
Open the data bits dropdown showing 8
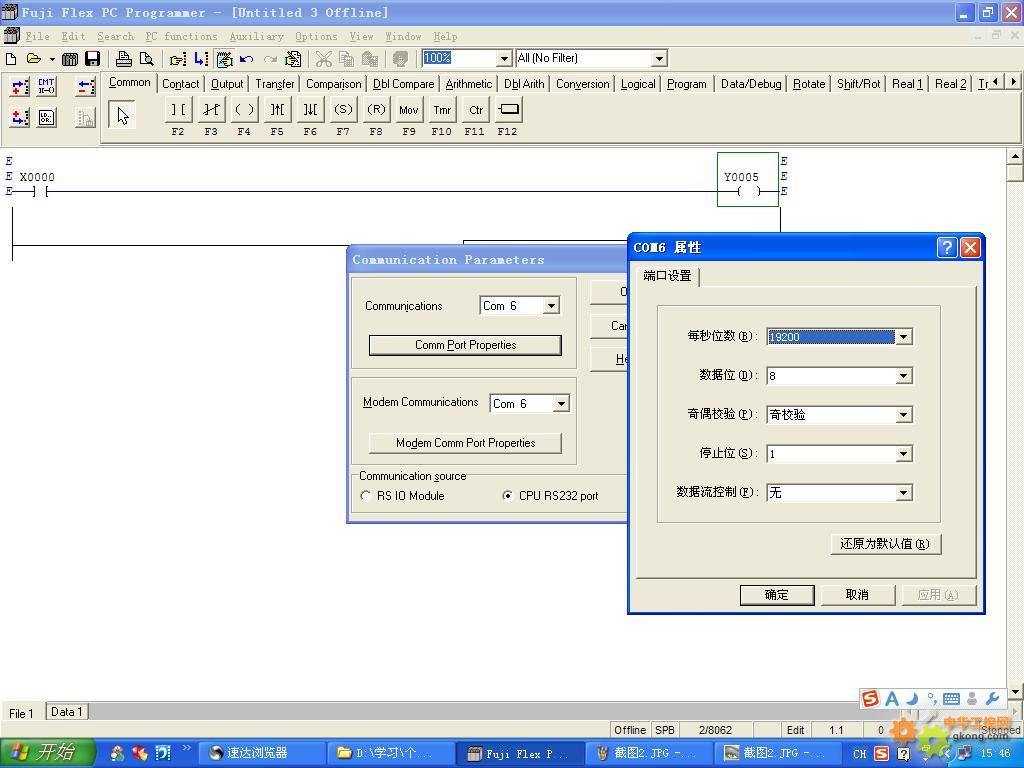pos(904,376)
